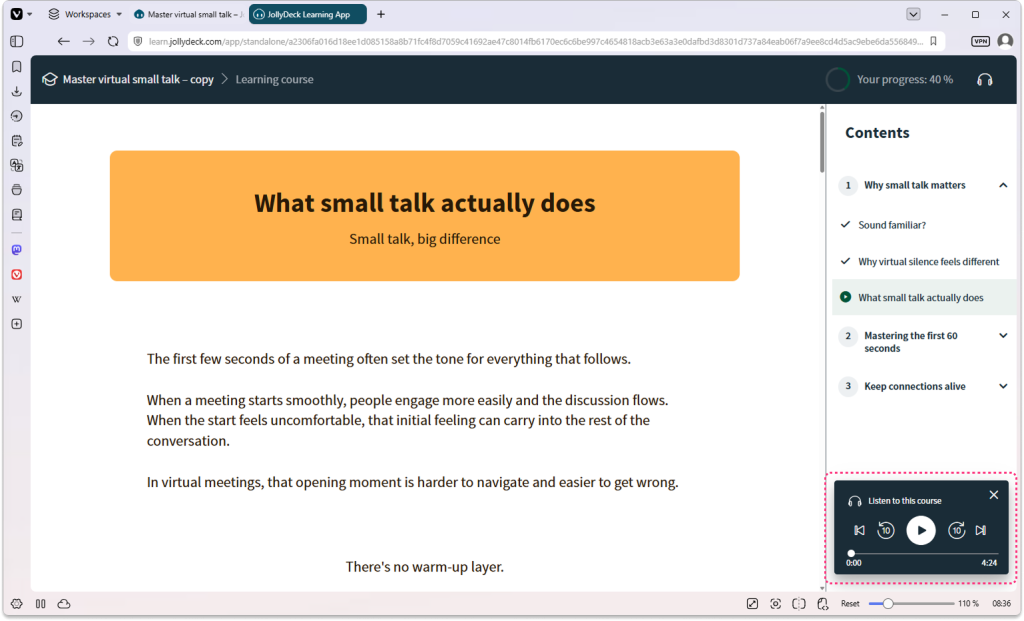Capture page screenshot camera icon
Image resolution: width=1024 pixels, height=621 pixels.
click(775, 604)
